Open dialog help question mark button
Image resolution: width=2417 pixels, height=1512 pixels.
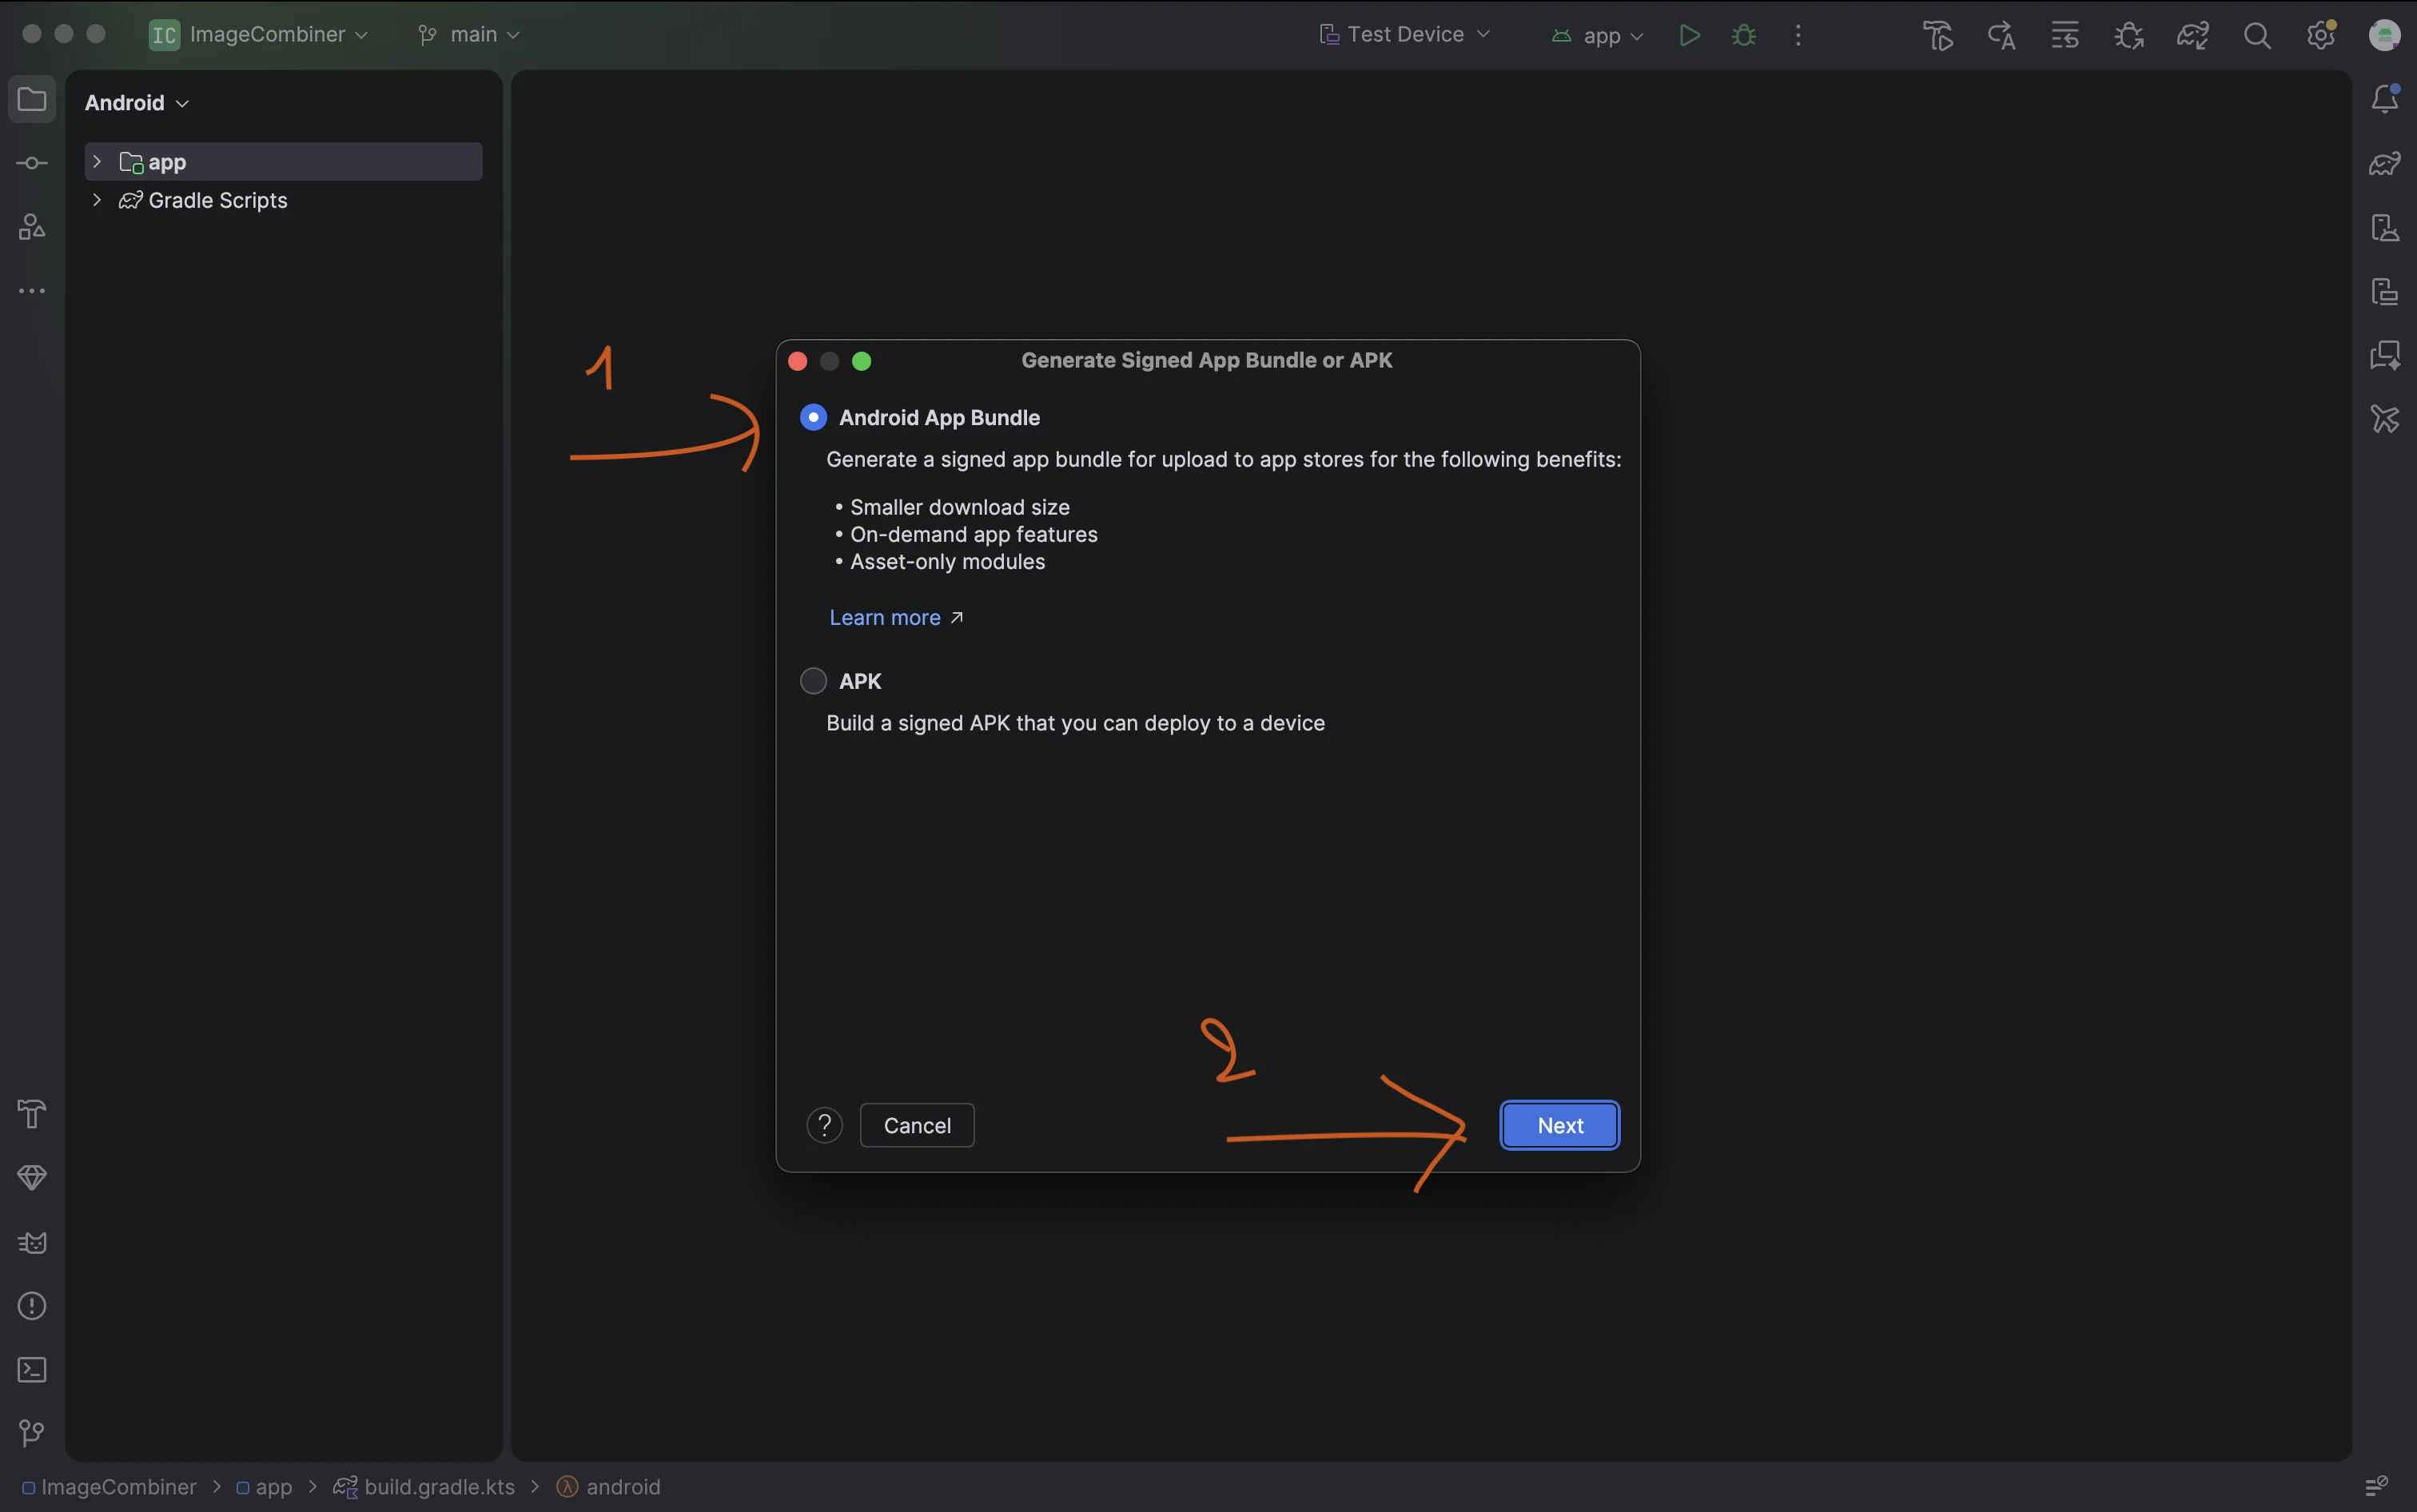point(824,1125)
